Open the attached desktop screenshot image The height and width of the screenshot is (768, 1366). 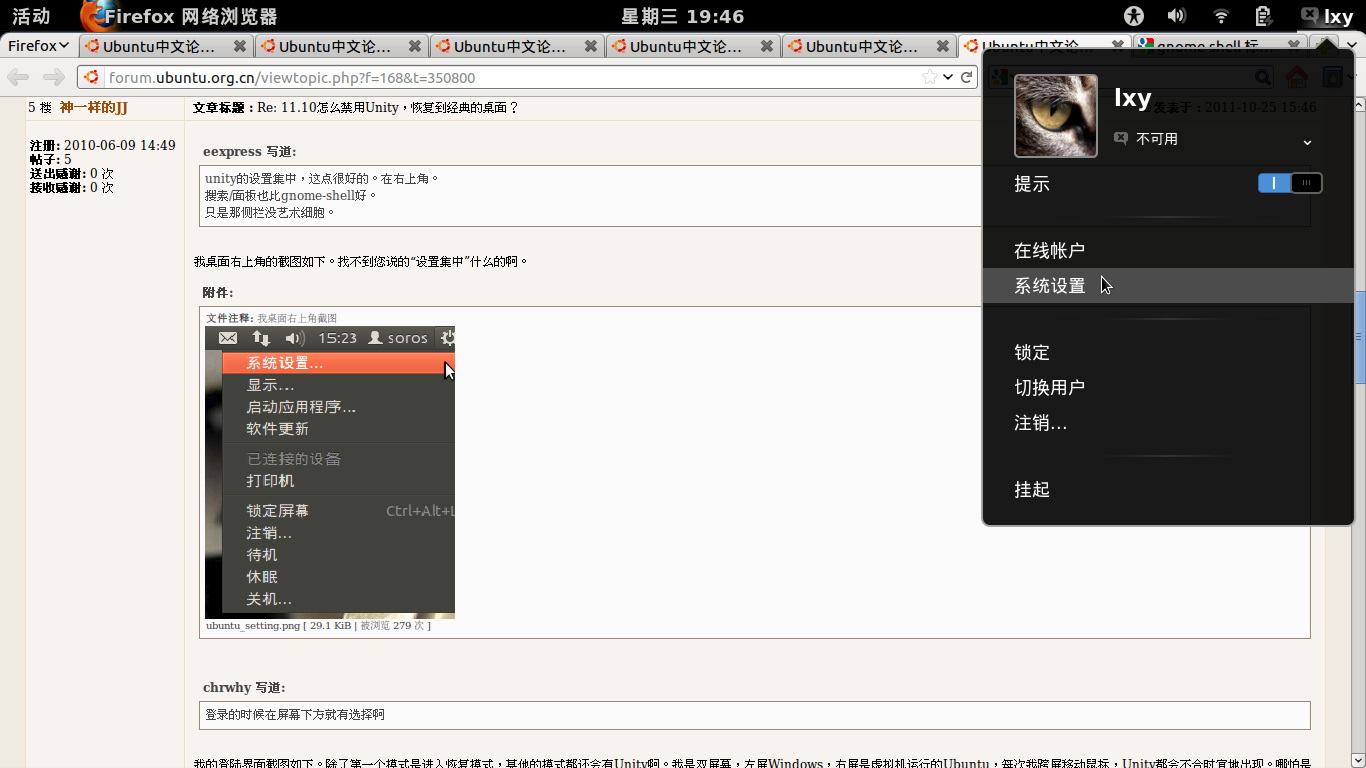click(330, 472)
